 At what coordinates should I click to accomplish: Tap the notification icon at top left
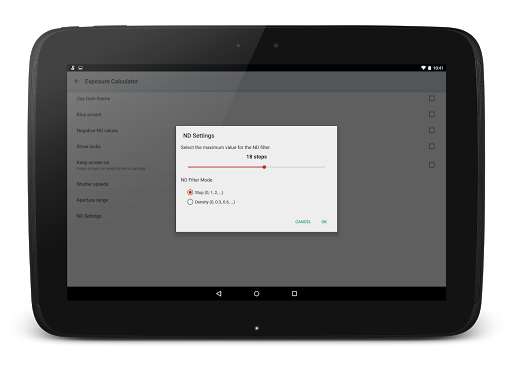[x=73, y=68]
